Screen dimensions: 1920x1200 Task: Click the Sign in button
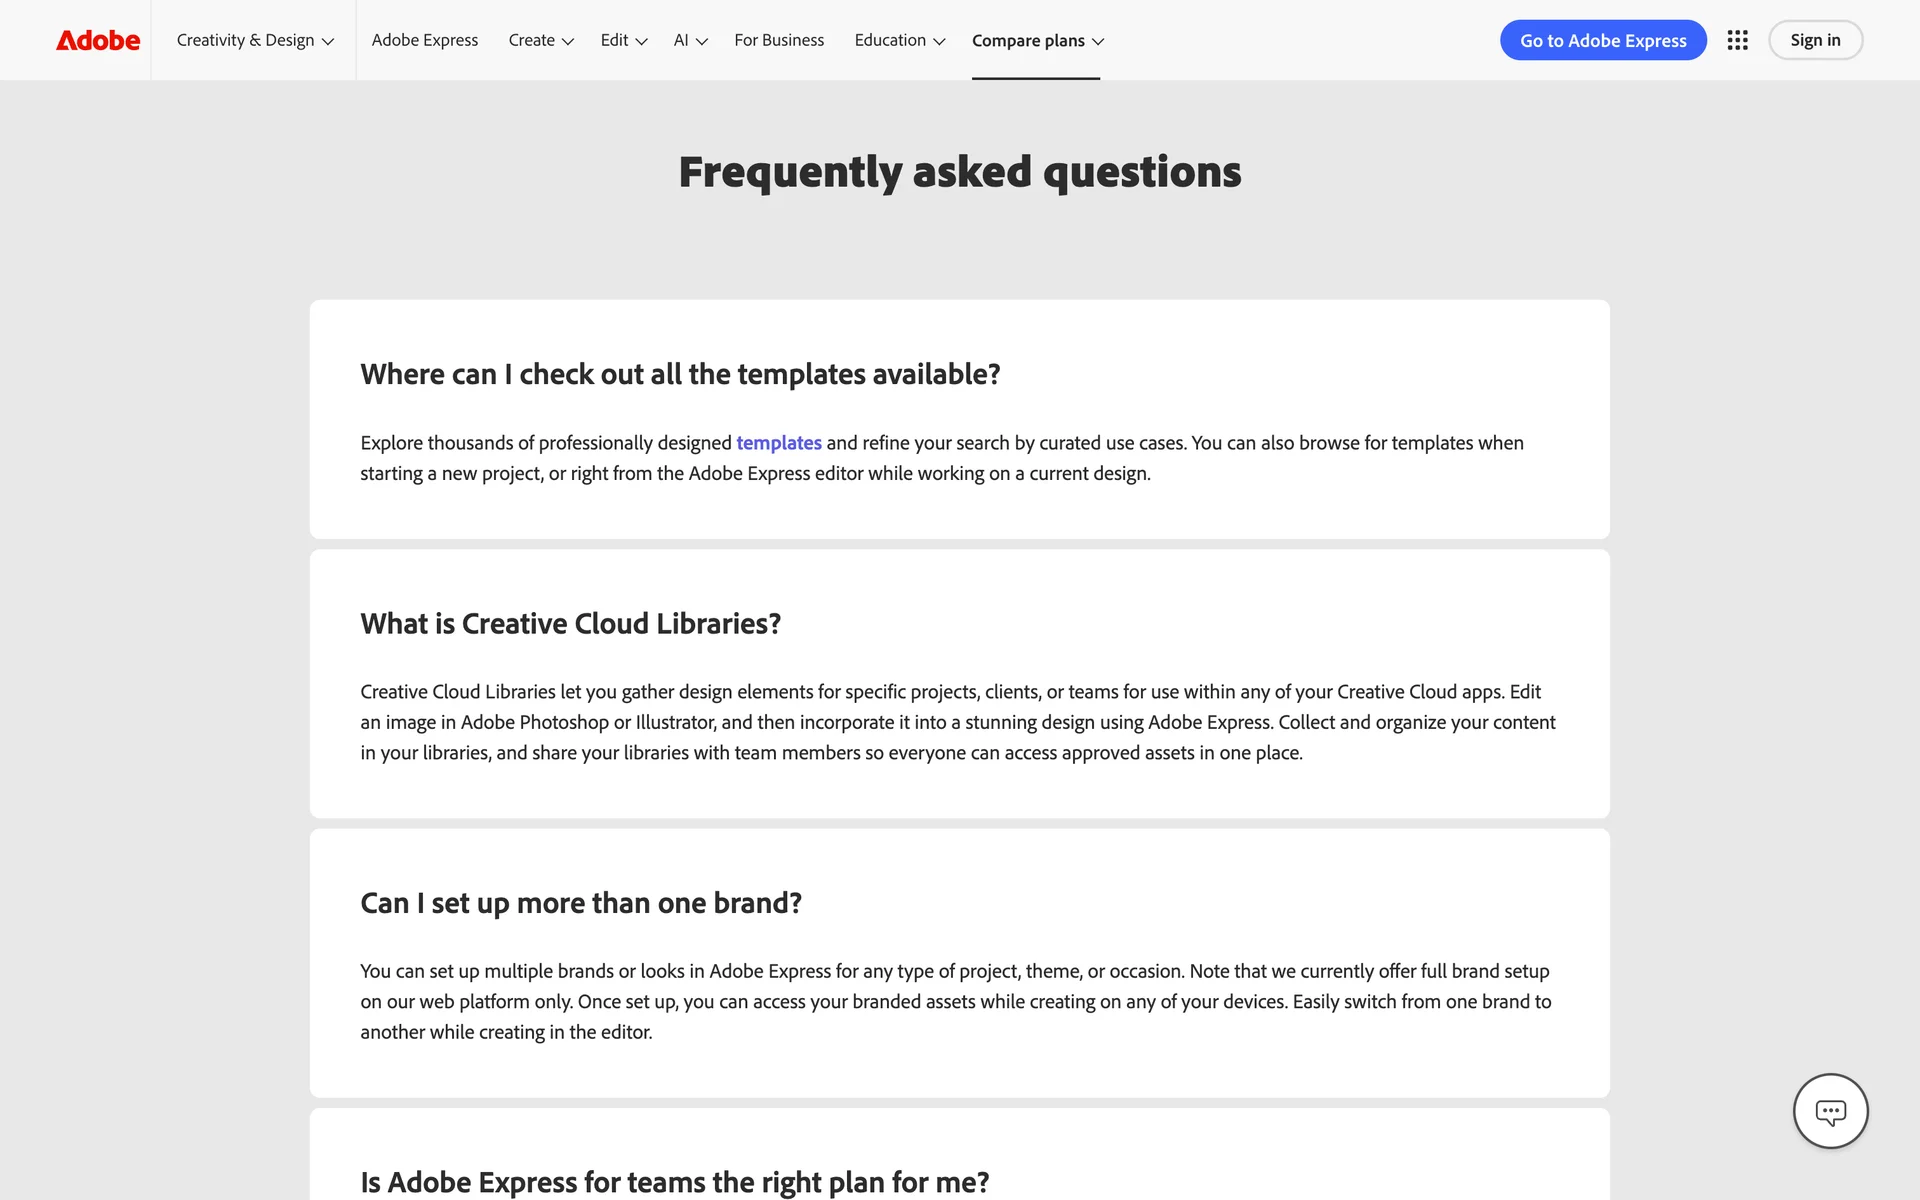[1815, 40]
